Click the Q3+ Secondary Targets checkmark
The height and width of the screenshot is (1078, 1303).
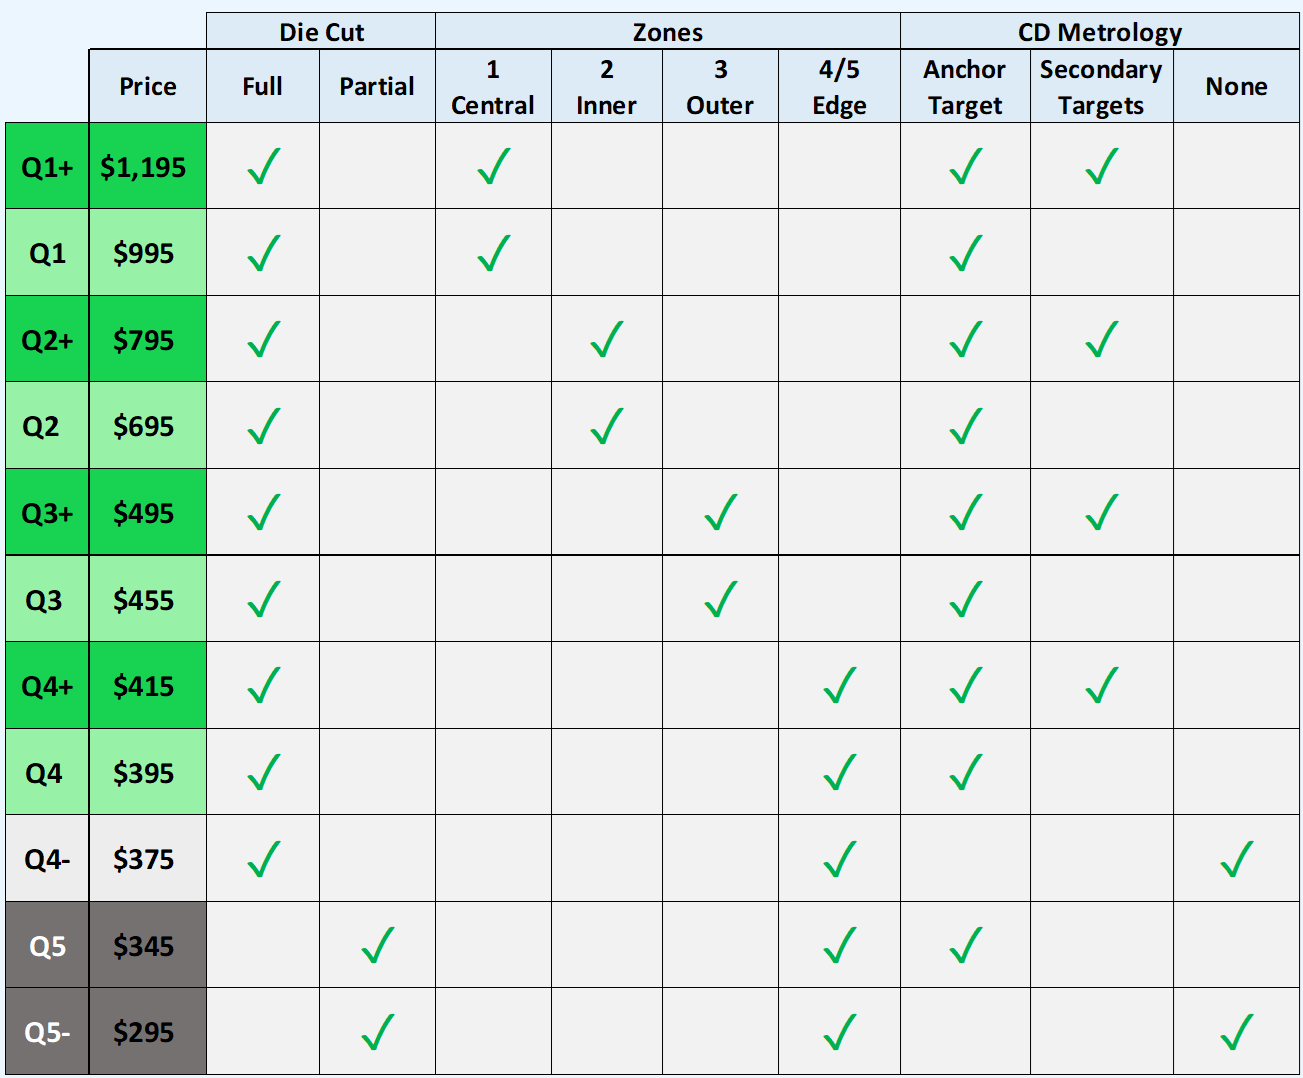1101,513
